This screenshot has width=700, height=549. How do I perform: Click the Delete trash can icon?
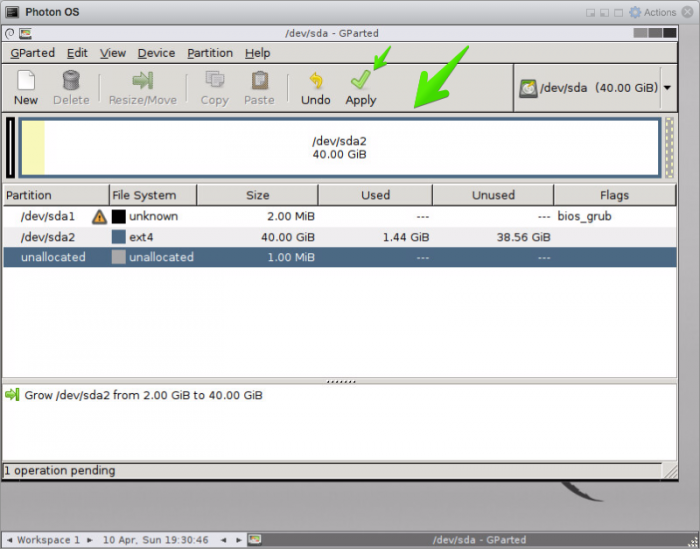(x=71, y=80)
